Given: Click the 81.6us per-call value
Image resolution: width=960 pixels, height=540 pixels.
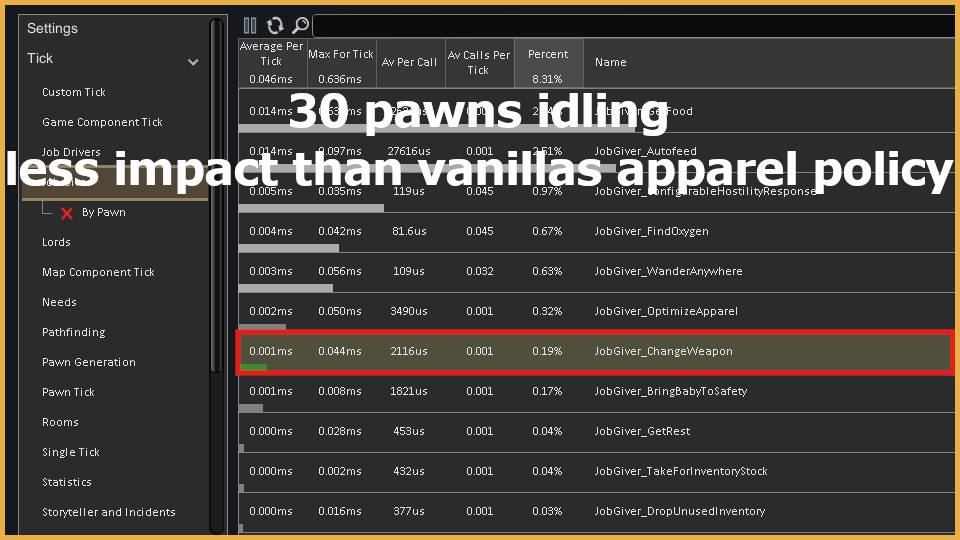Looking at the screenshot, I should pos(409,231).
